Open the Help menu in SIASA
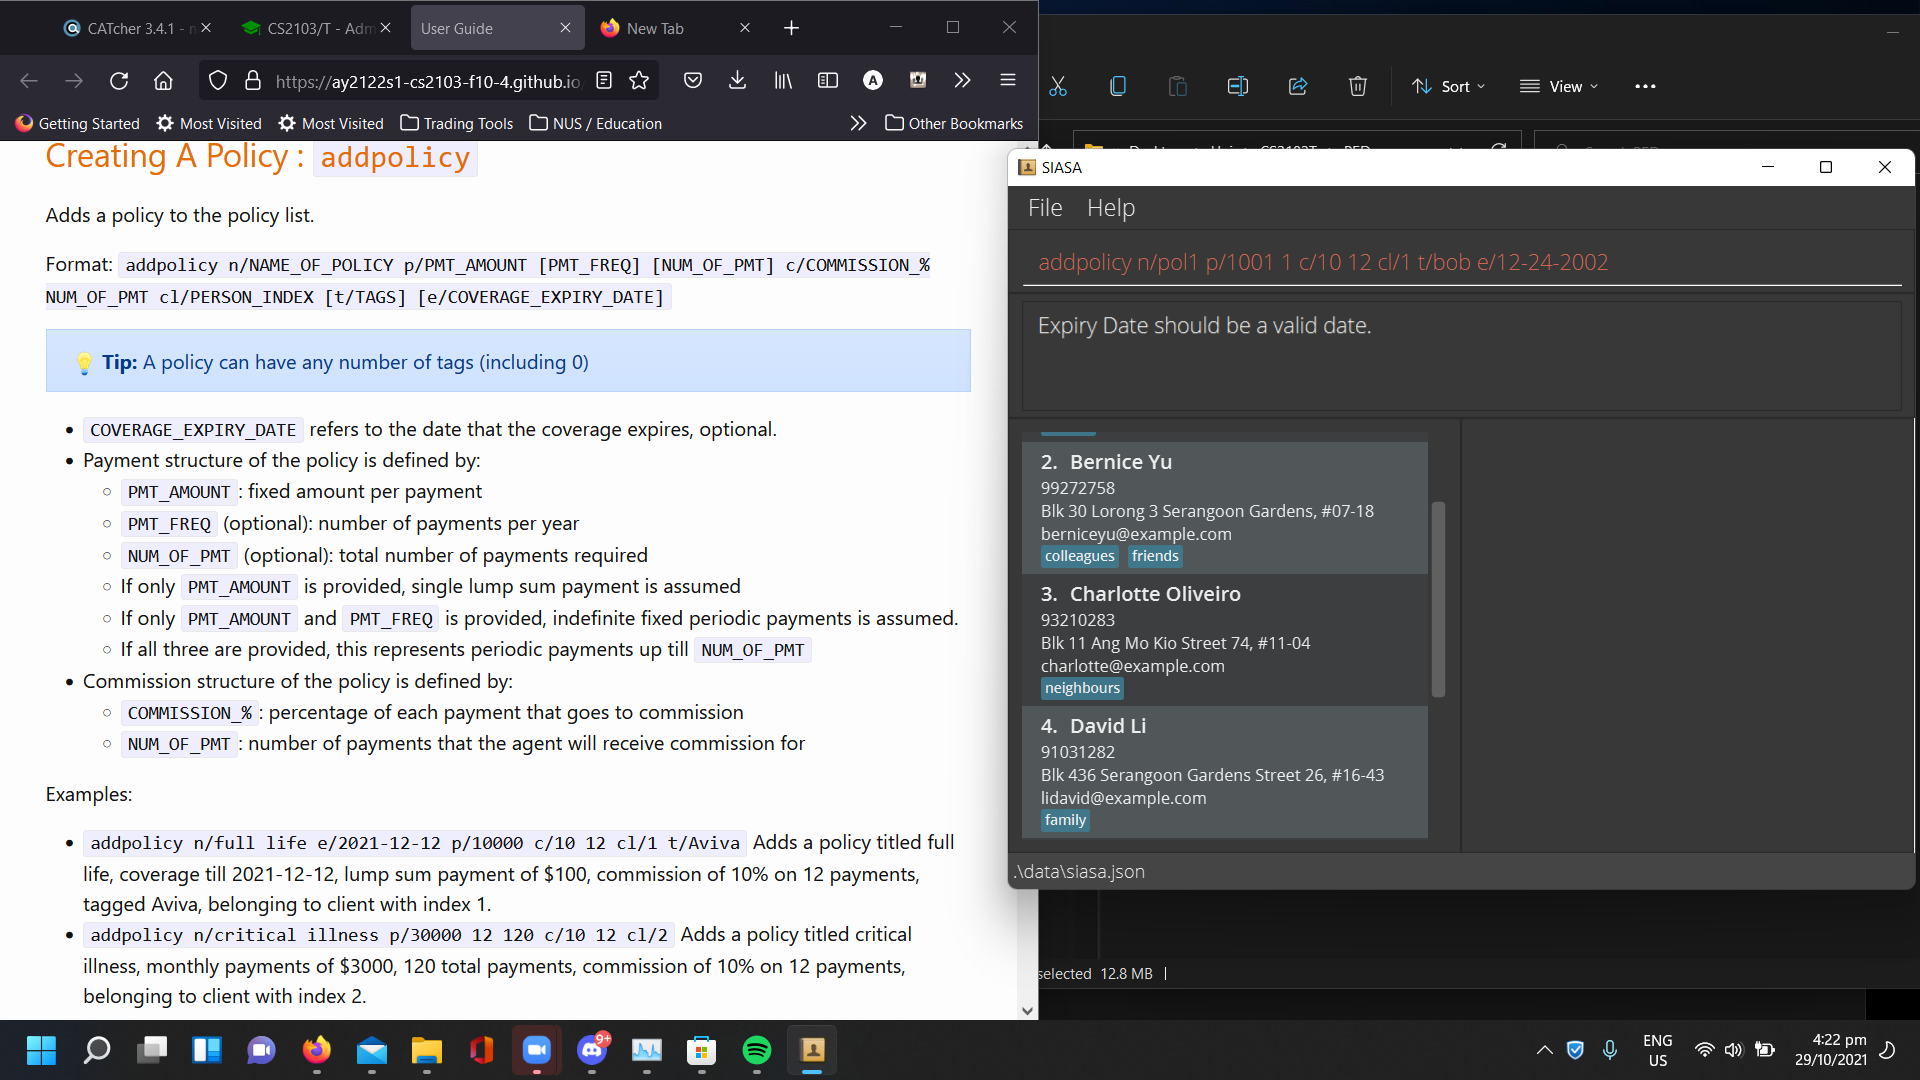Image resolution: width=1920 pixels, height=1080 pixels. 1110,208
